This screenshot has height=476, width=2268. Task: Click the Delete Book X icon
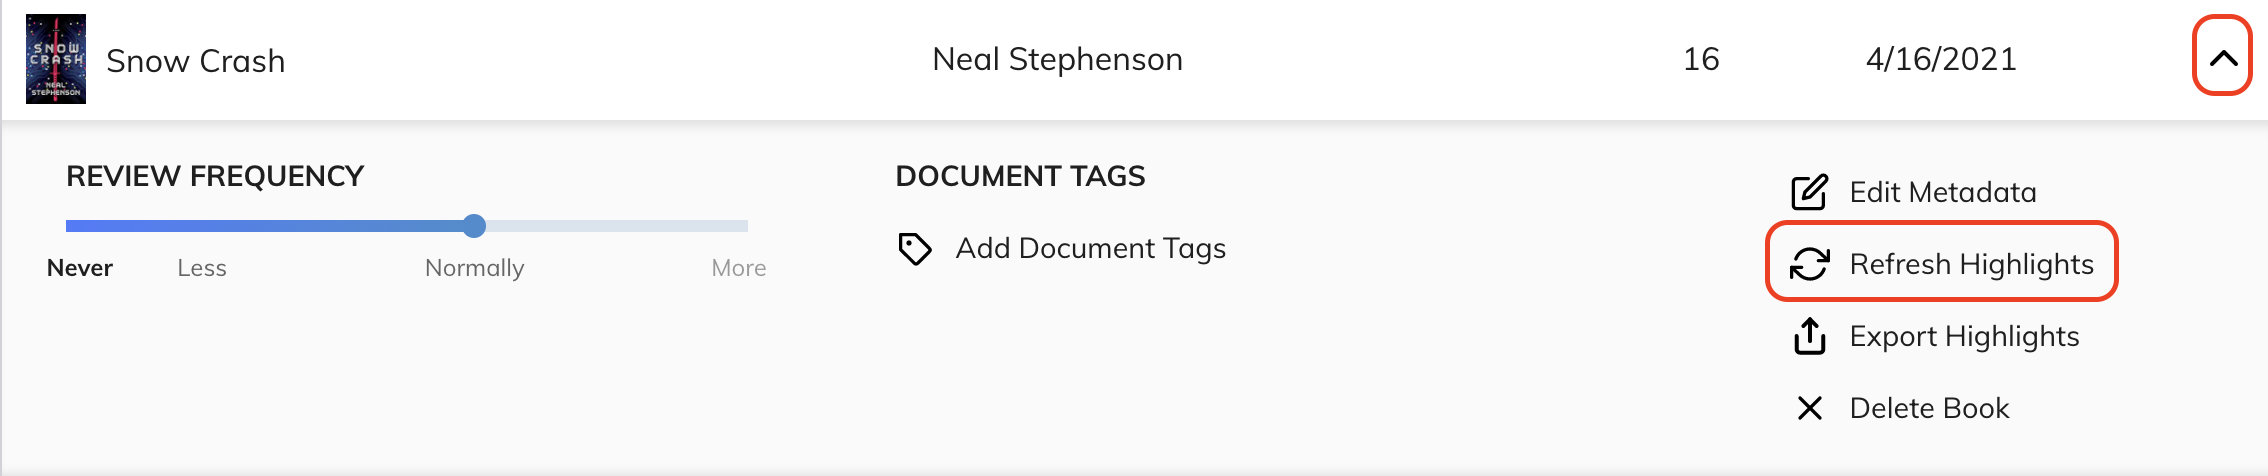pyautogui.click(x=1809, y=408)
